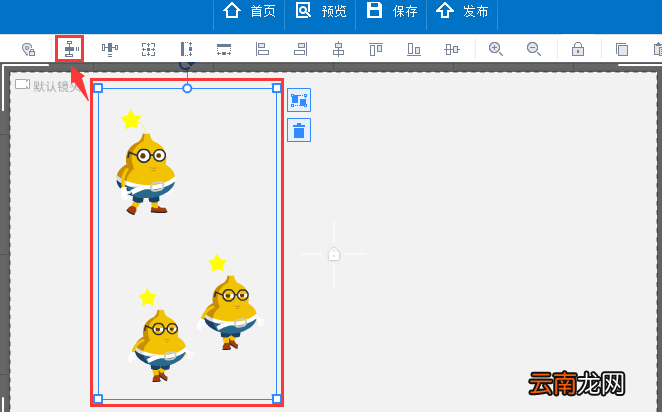Save the project with 保存
The height and width of the screenshot is (412, 662).
(x=391, y=11)
